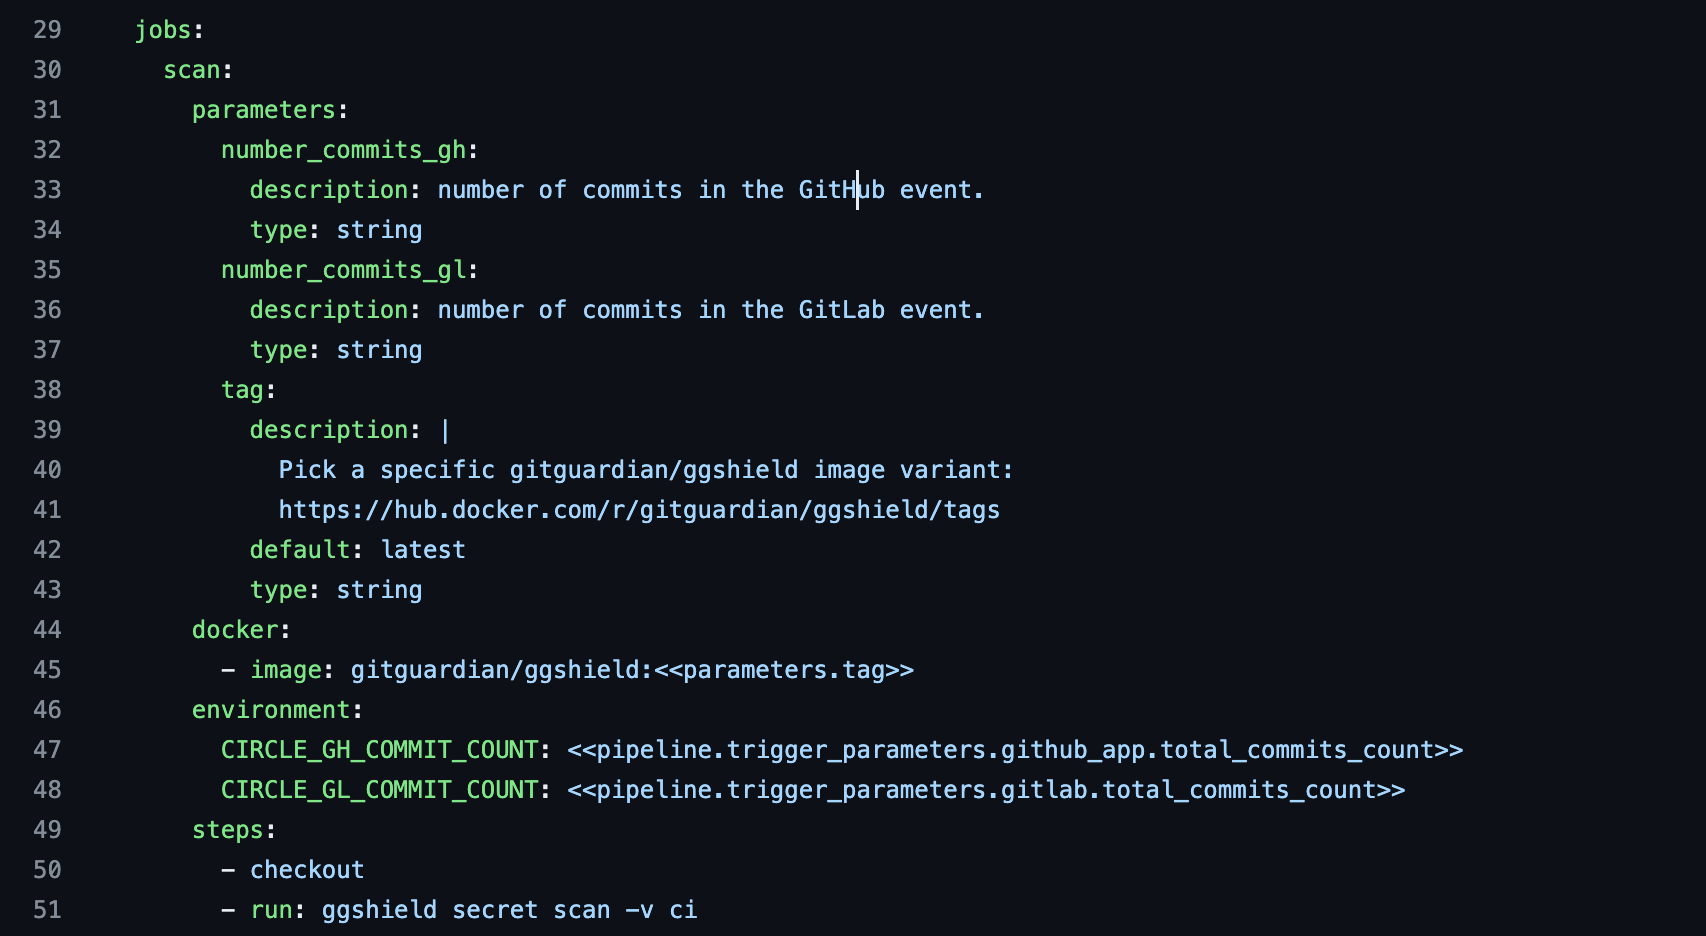Click line number 44 beside docker
1706x936 pixels.
pos(47,630)
